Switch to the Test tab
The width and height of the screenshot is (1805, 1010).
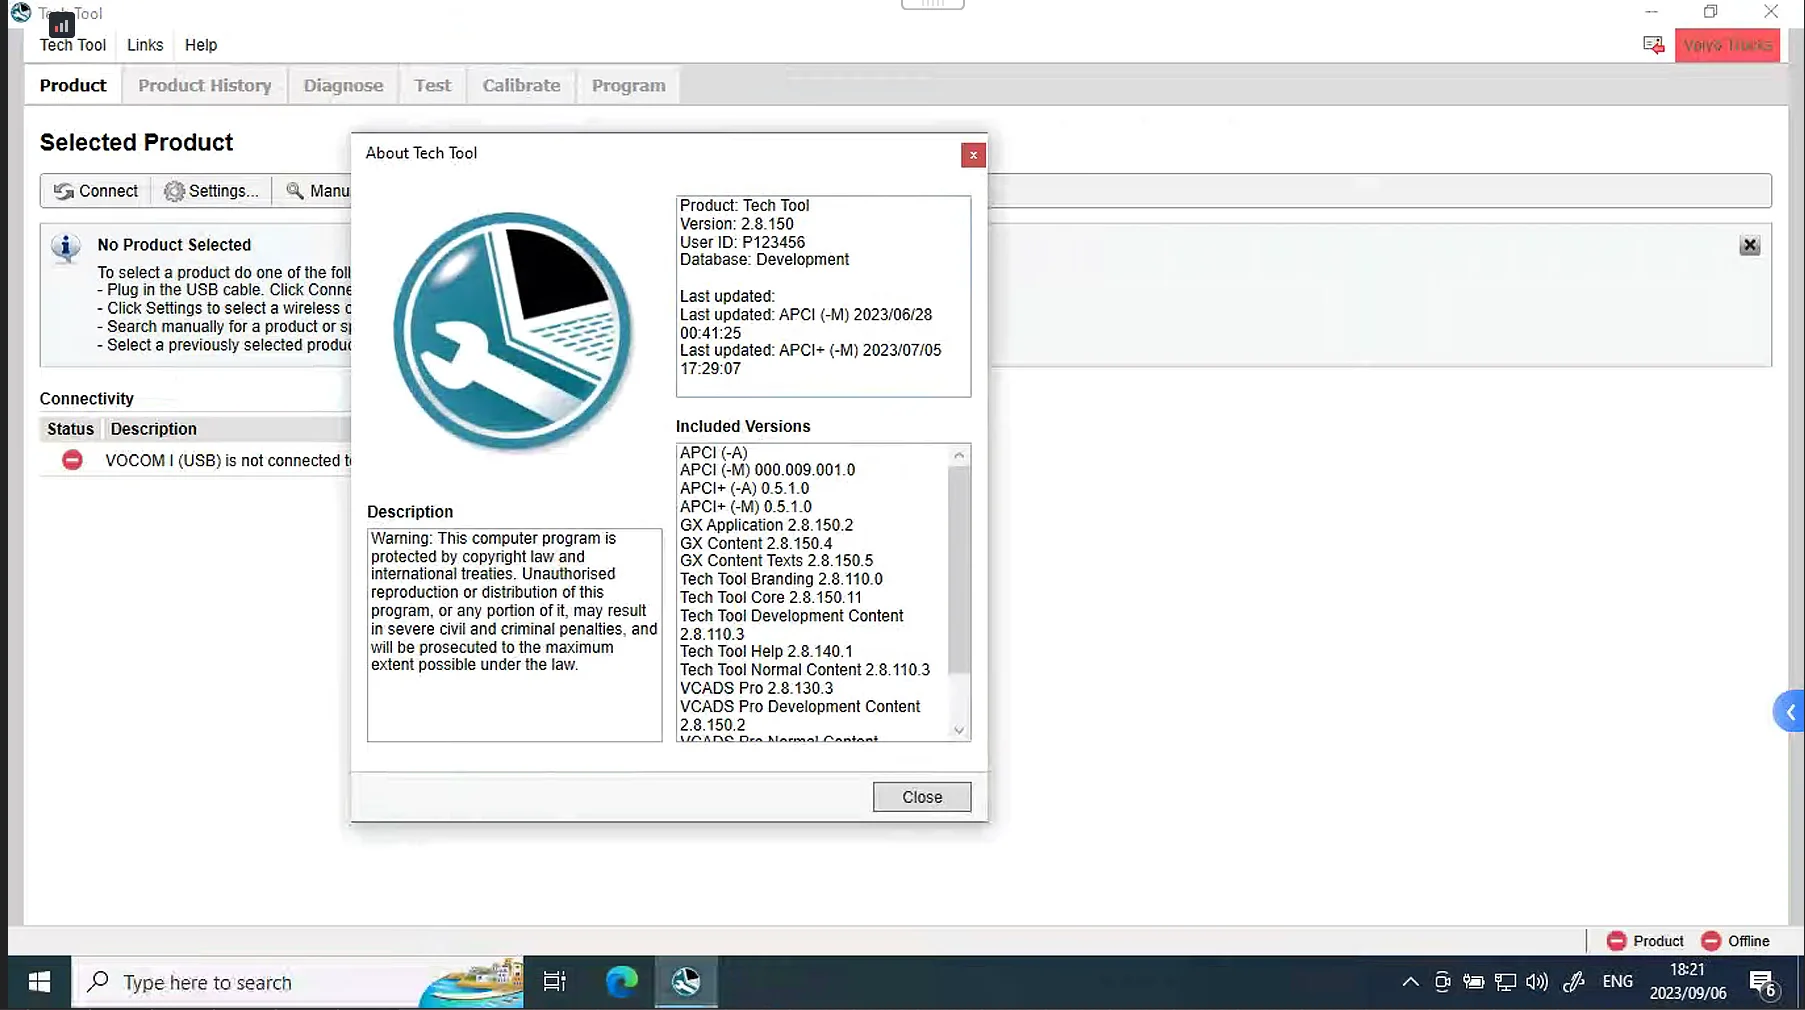(433, 86)
